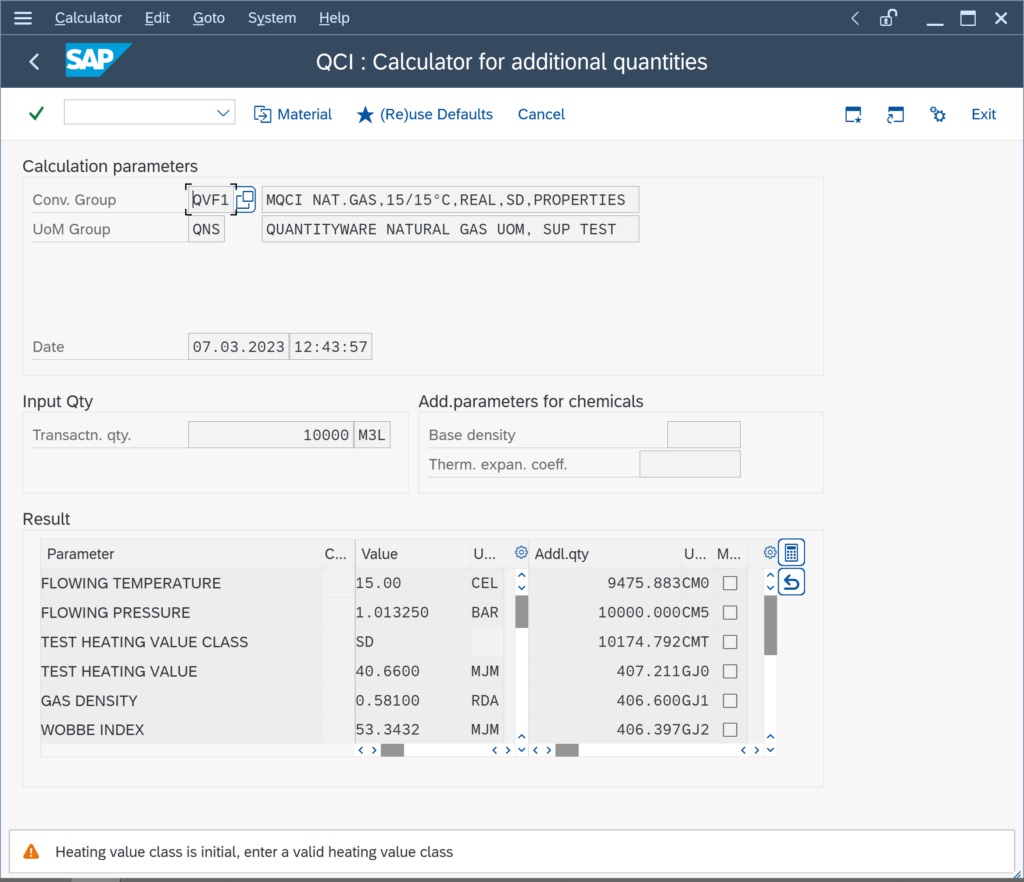Click the value 53.3432 cell
Viewport: 1024px width, 882px height.
tap(412, 729)
